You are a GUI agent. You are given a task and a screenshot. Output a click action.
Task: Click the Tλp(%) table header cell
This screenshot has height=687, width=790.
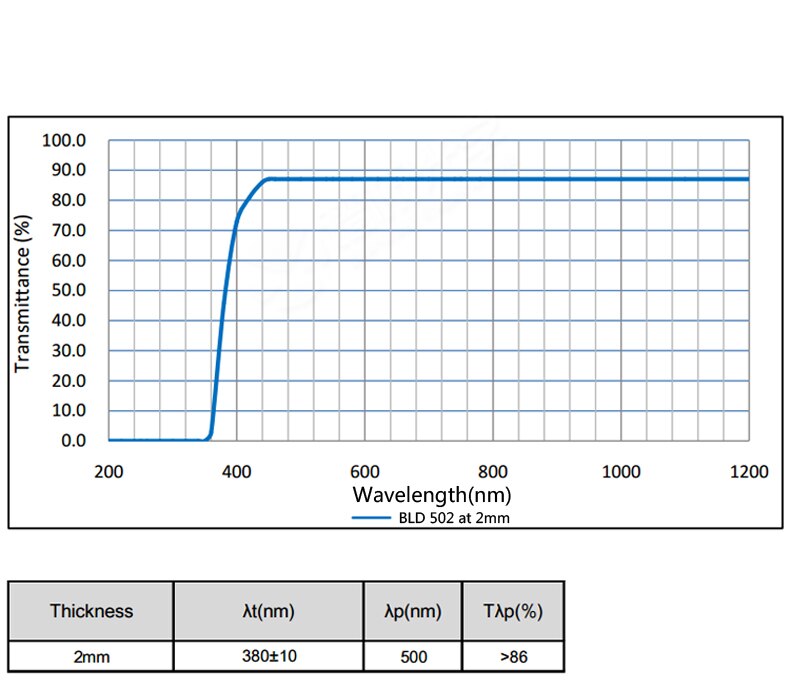pyautogui.click(x=513, y=611)
